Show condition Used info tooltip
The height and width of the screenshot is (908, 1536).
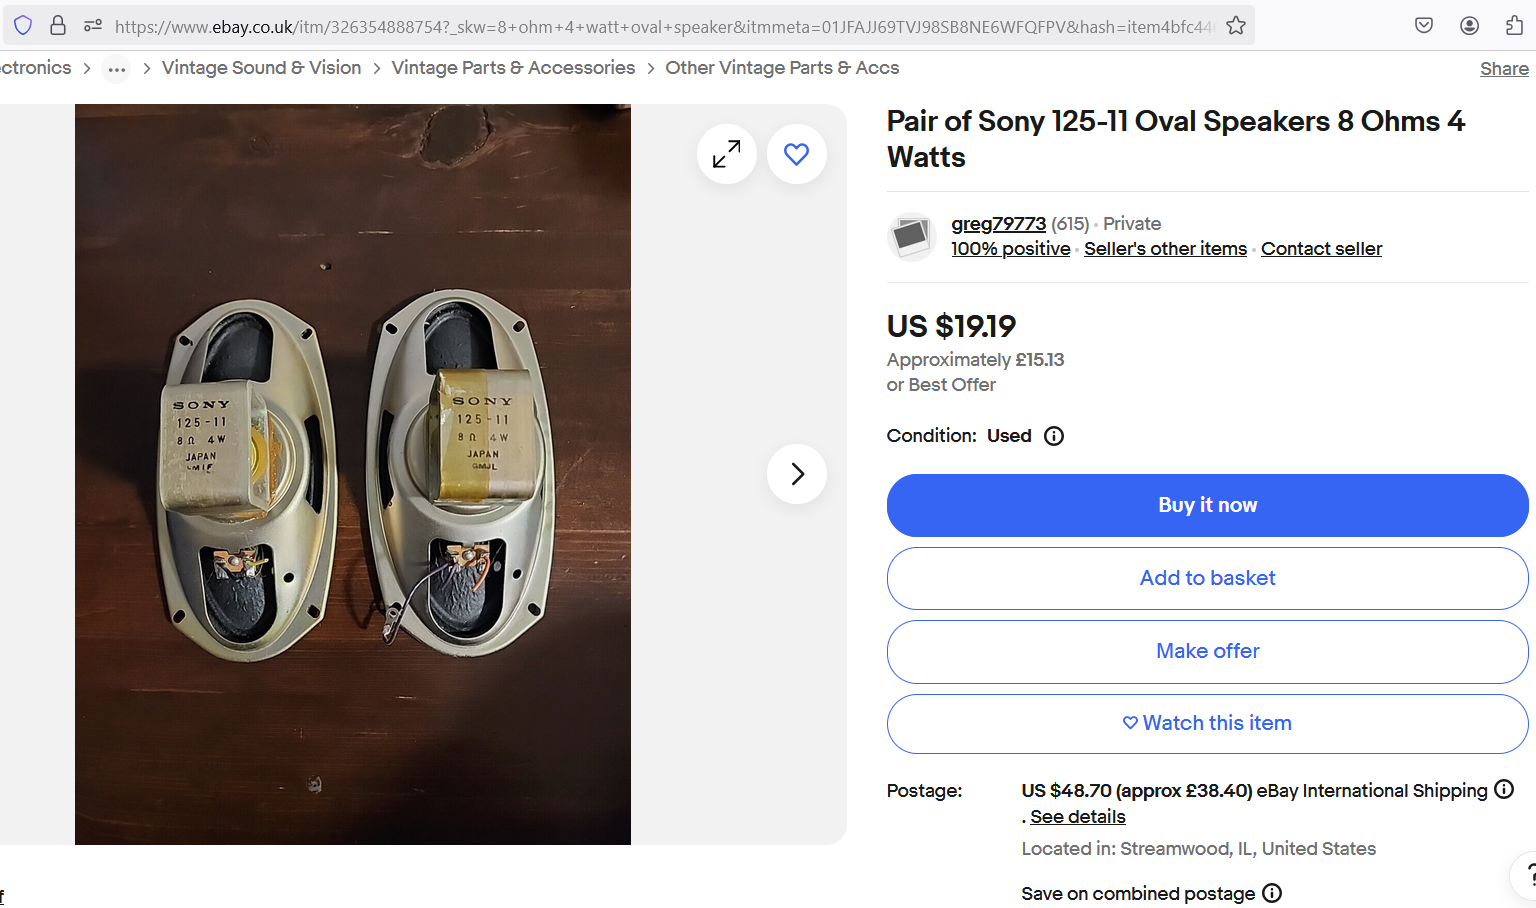(1054, 436)
